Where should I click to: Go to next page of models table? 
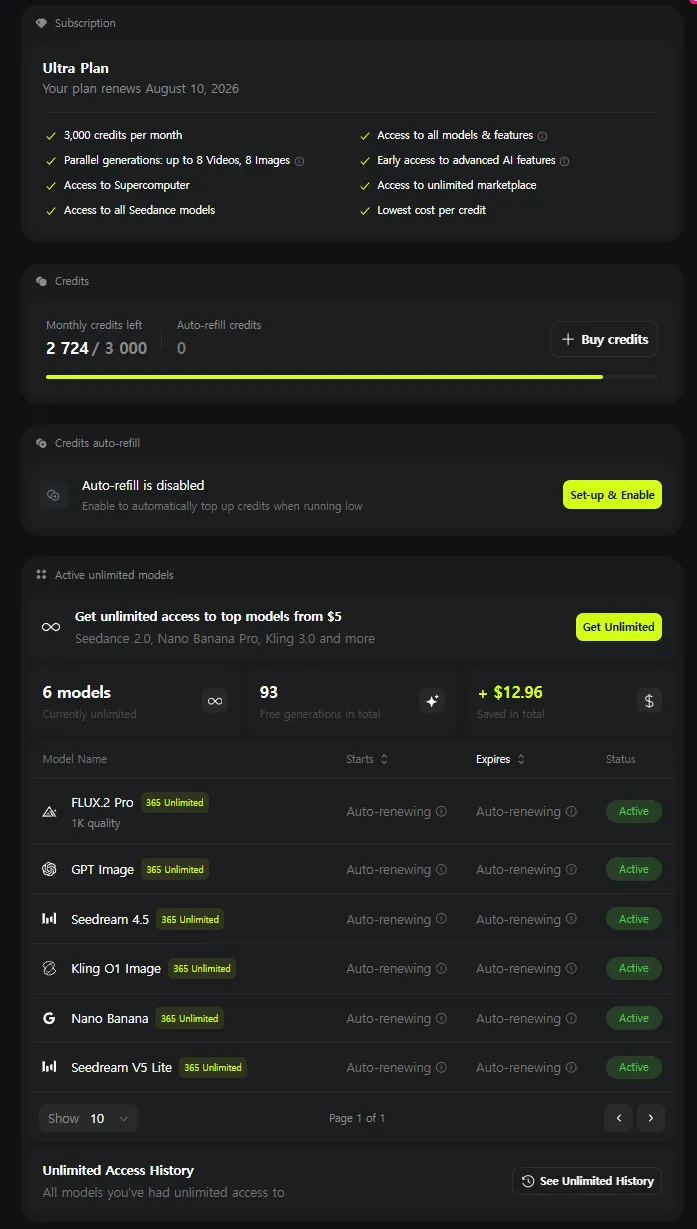651,1118
